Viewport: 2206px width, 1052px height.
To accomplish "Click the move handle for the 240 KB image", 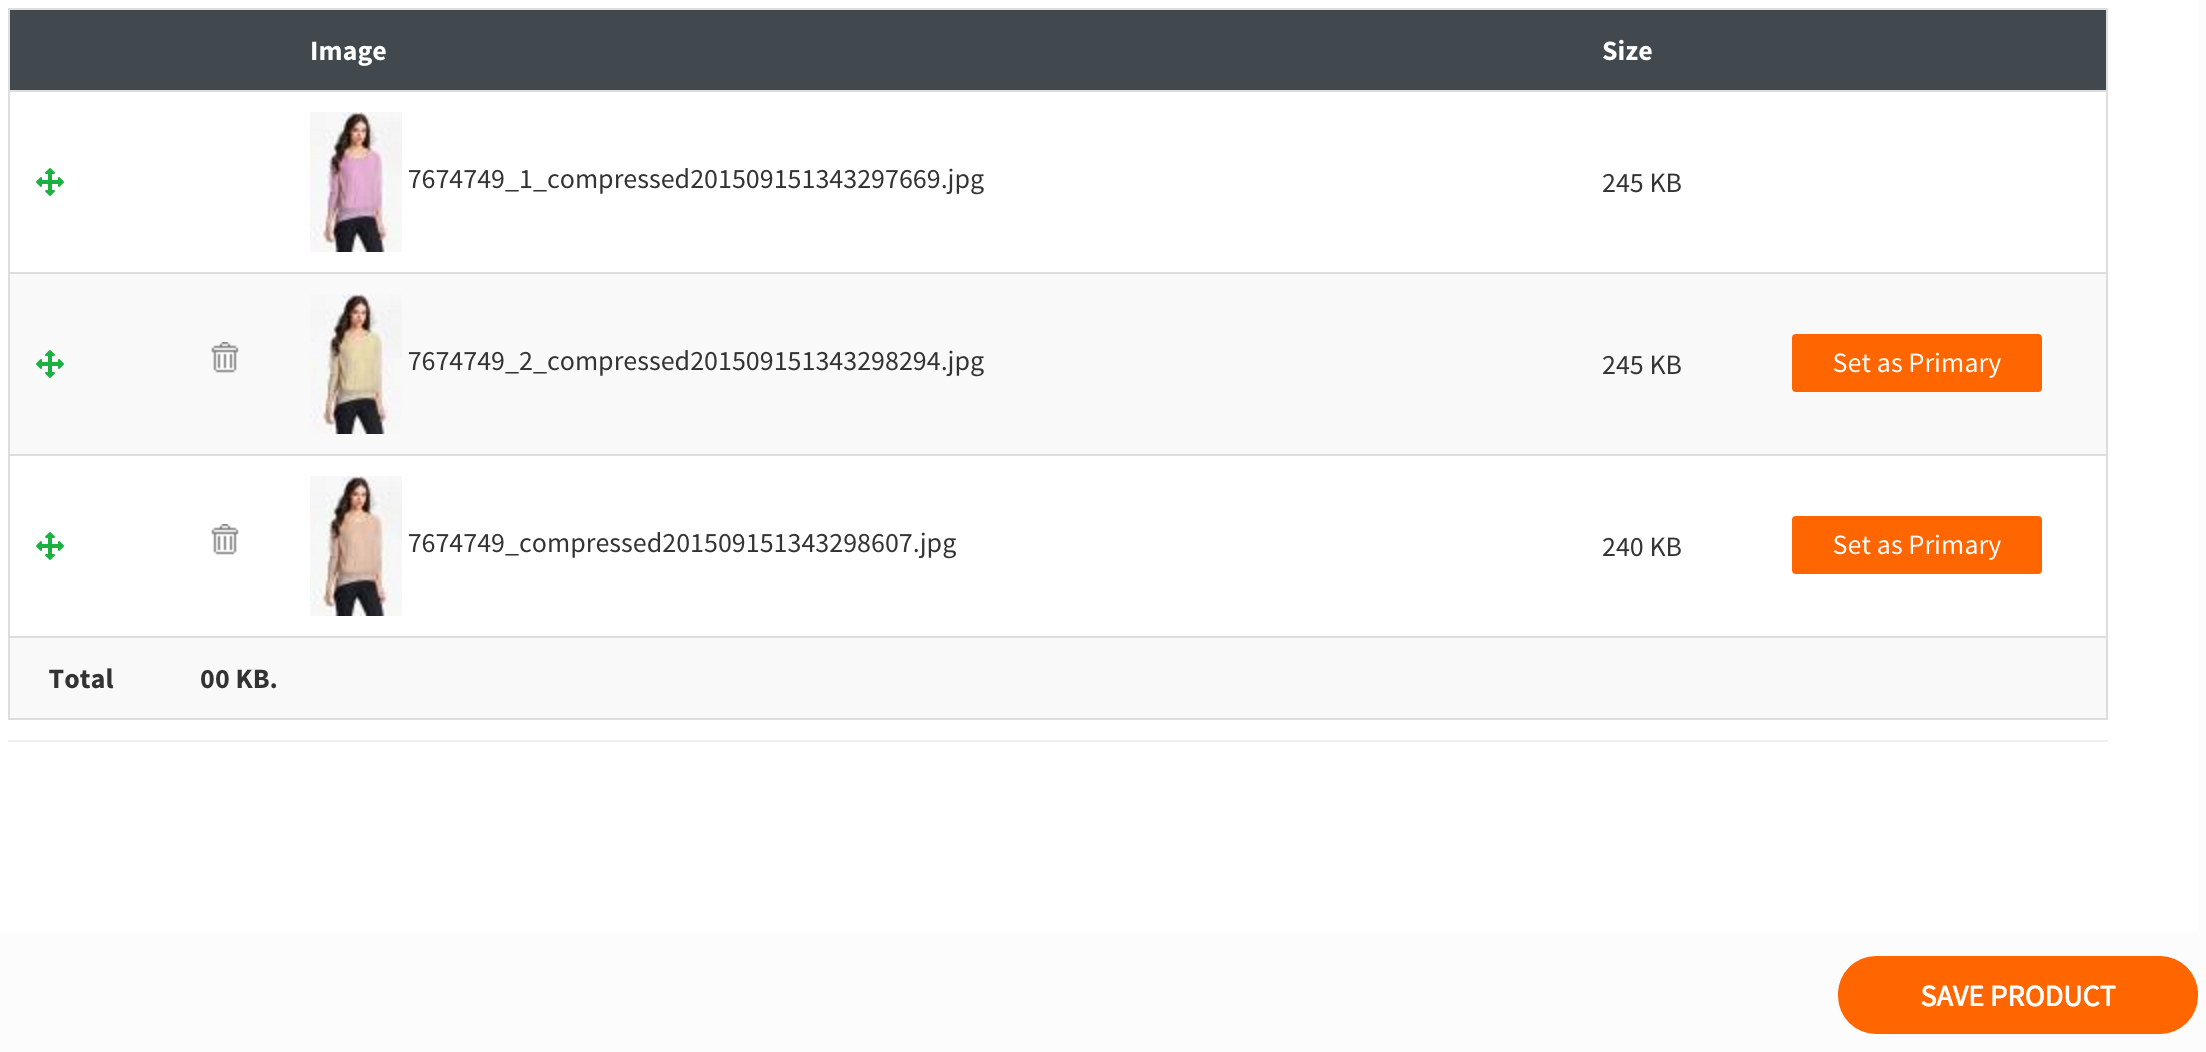I will click(50, 546).
